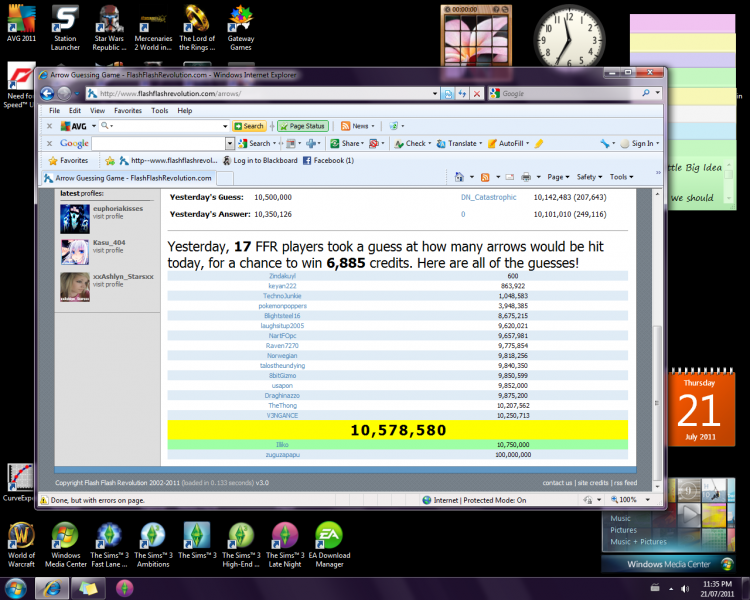Expand the Google toolbar search box dropdown
The height and width of the screenshot is (600, 750).
point(230,144)
